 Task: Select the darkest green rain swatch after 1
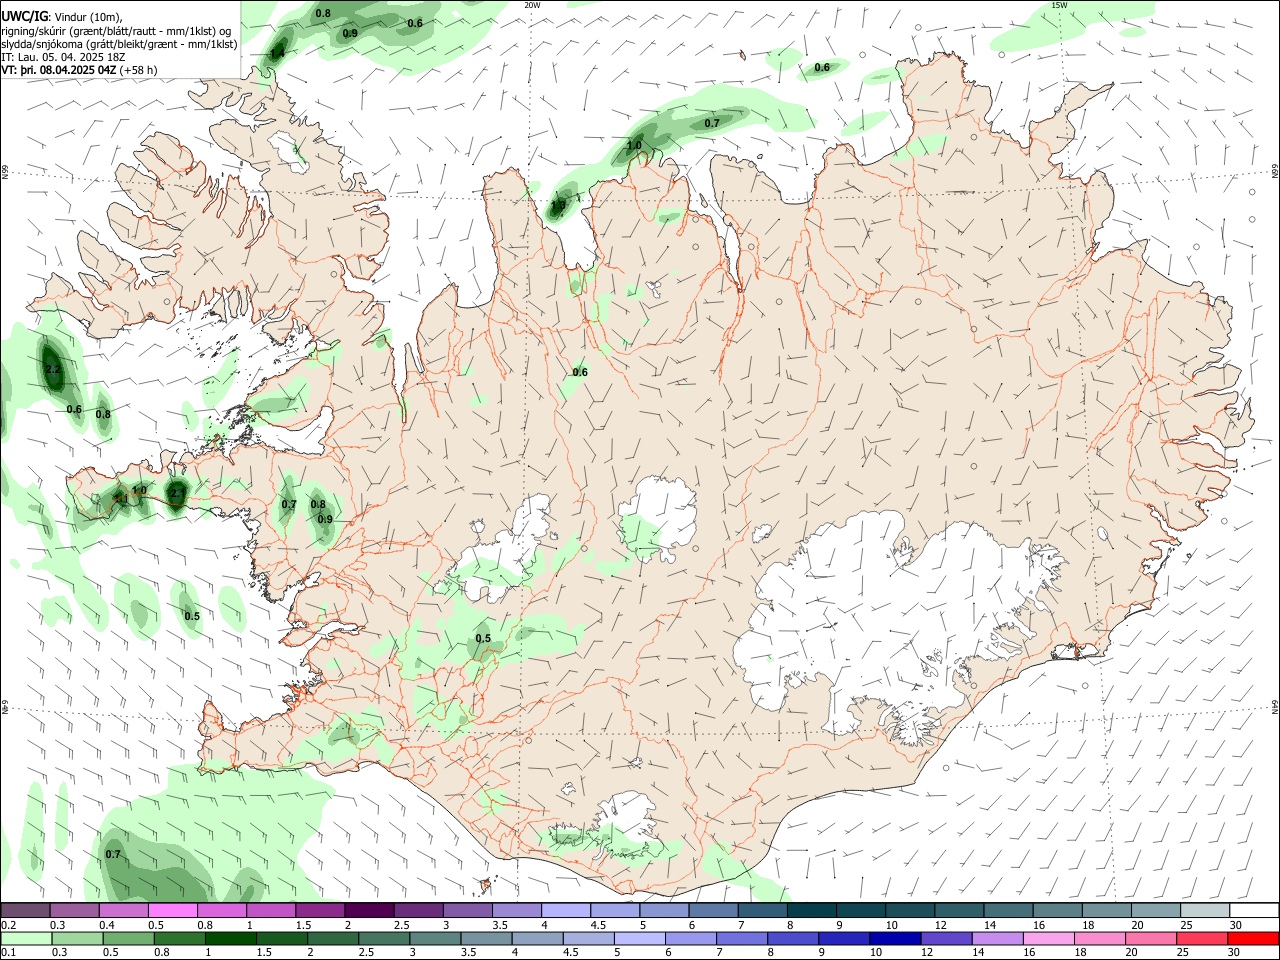pos(230,938)
